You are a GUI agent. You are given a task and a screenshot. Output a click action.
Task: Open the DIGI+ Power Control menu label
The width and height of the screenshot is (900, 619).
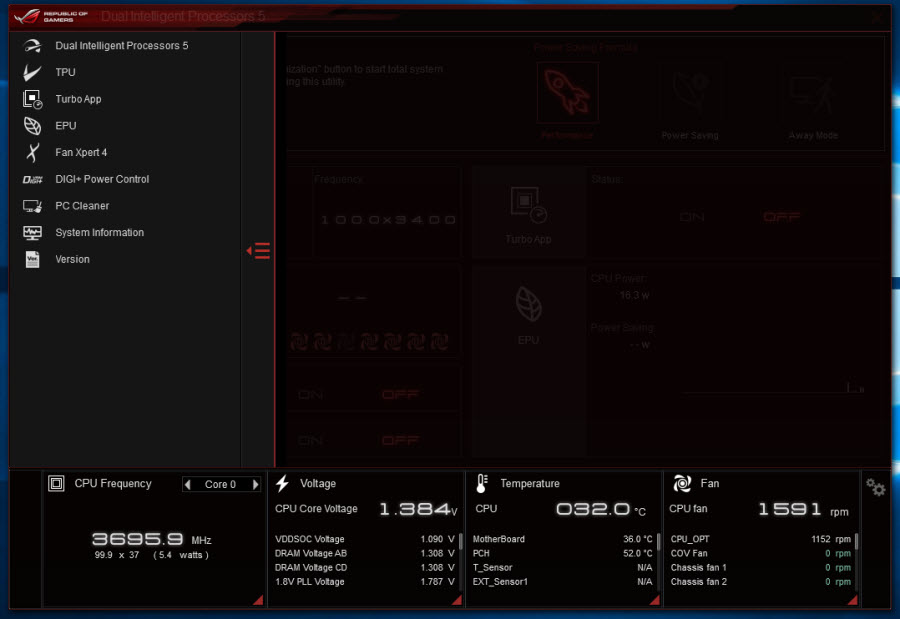[x=102, y=179]
